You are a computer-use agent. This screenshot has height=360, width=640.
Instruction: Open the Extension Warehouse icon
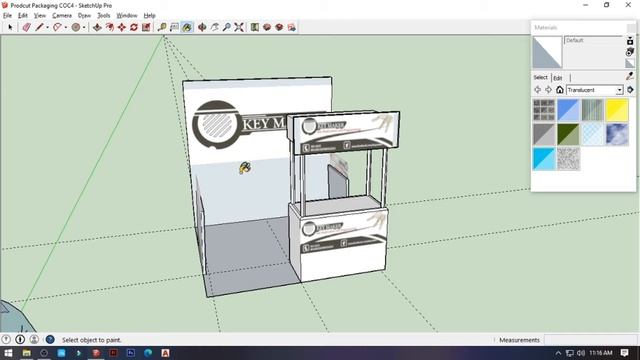279,27
